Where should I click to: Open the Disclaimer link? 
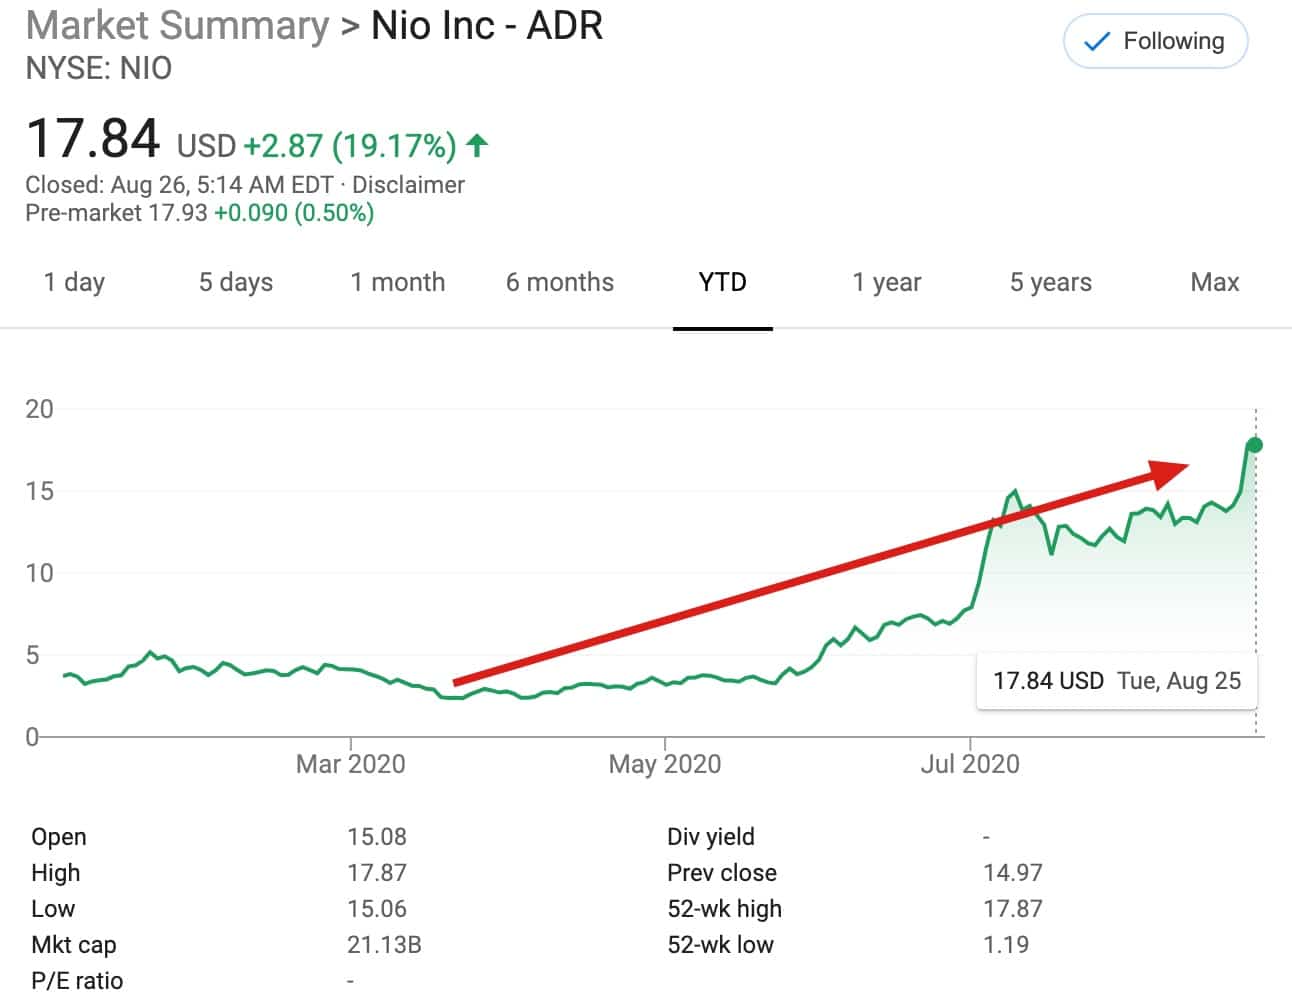click(408, 185)
